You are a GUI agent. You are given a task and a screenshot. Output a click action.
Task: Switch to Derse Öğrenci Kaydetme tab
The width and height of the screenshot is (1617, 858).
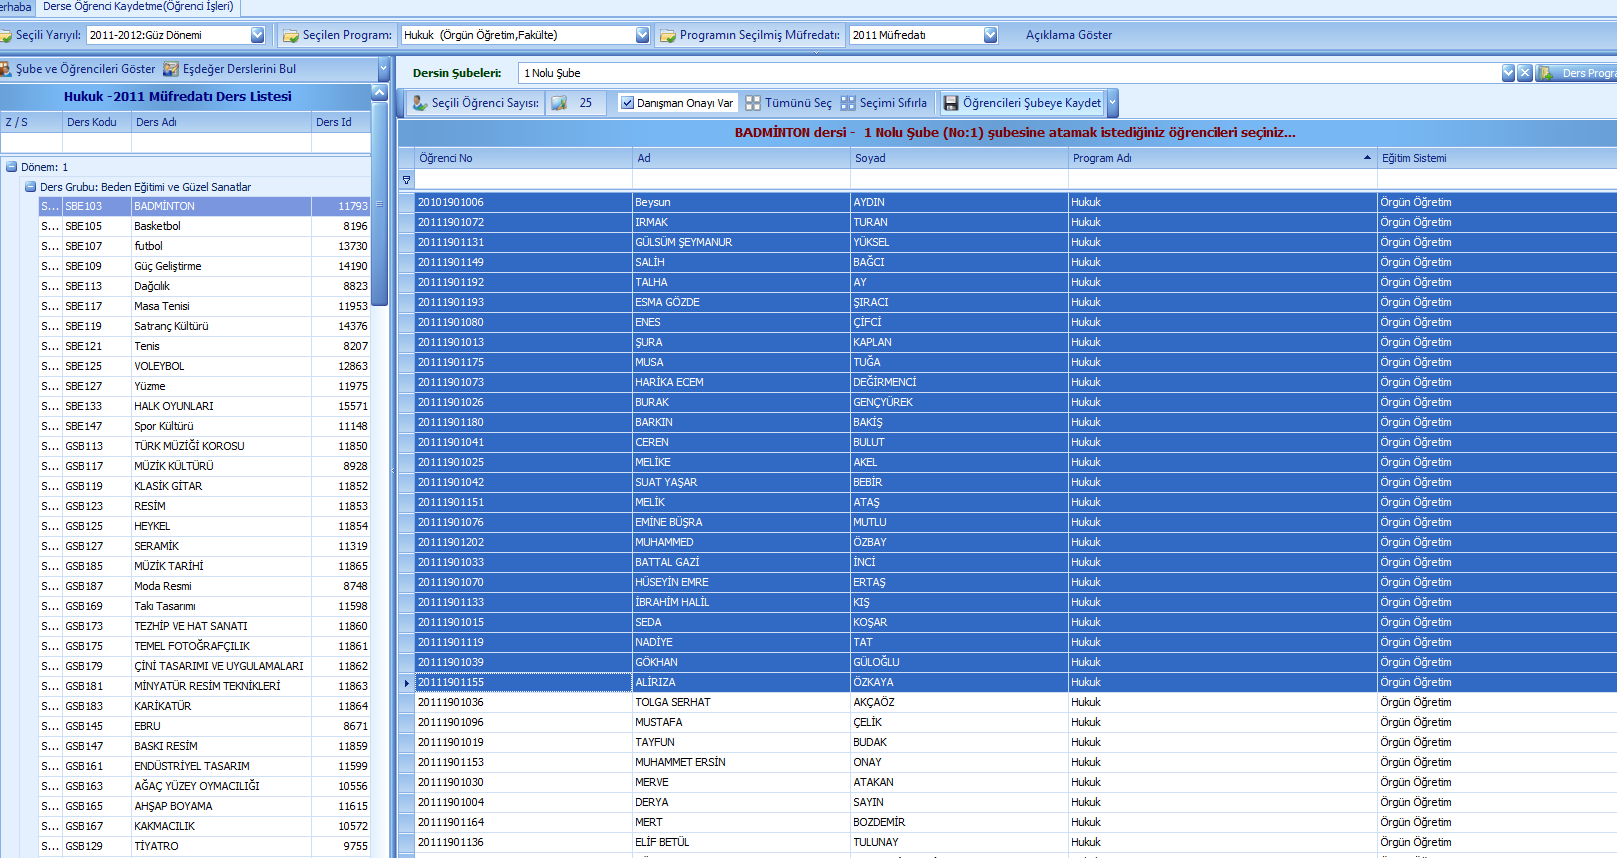coord(138,7)
